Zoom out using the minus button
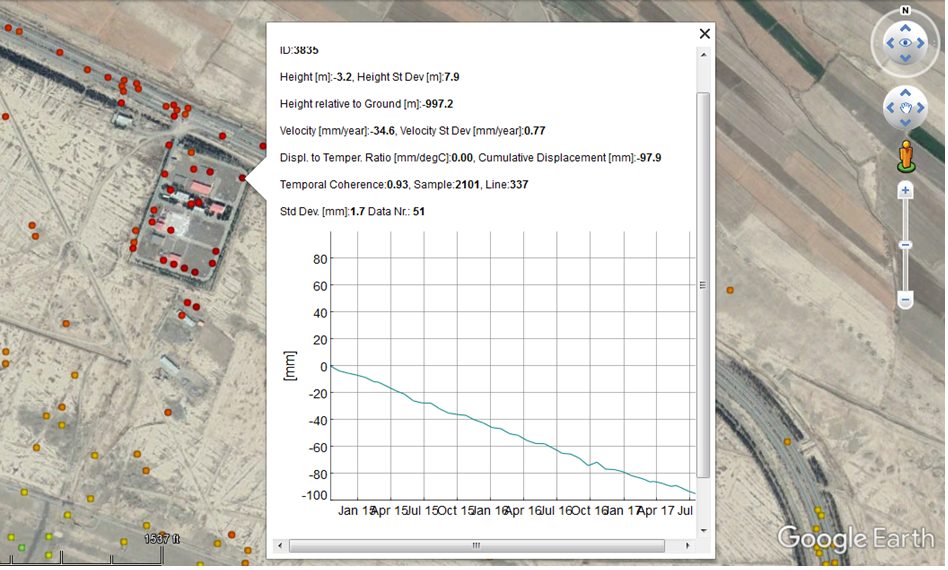Screen dimensions: 948x570 point(905,300)
